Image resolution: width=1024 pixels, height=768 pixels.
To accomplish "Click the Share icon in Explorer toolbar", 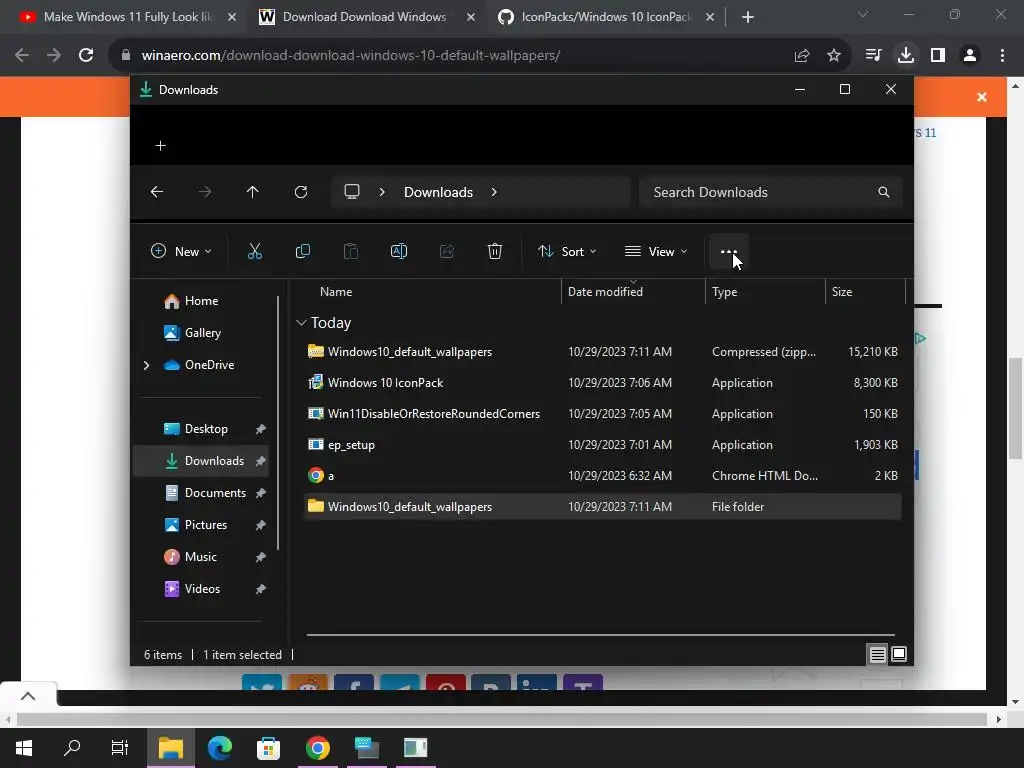I will pyautogui.click(x=447, y=251).
